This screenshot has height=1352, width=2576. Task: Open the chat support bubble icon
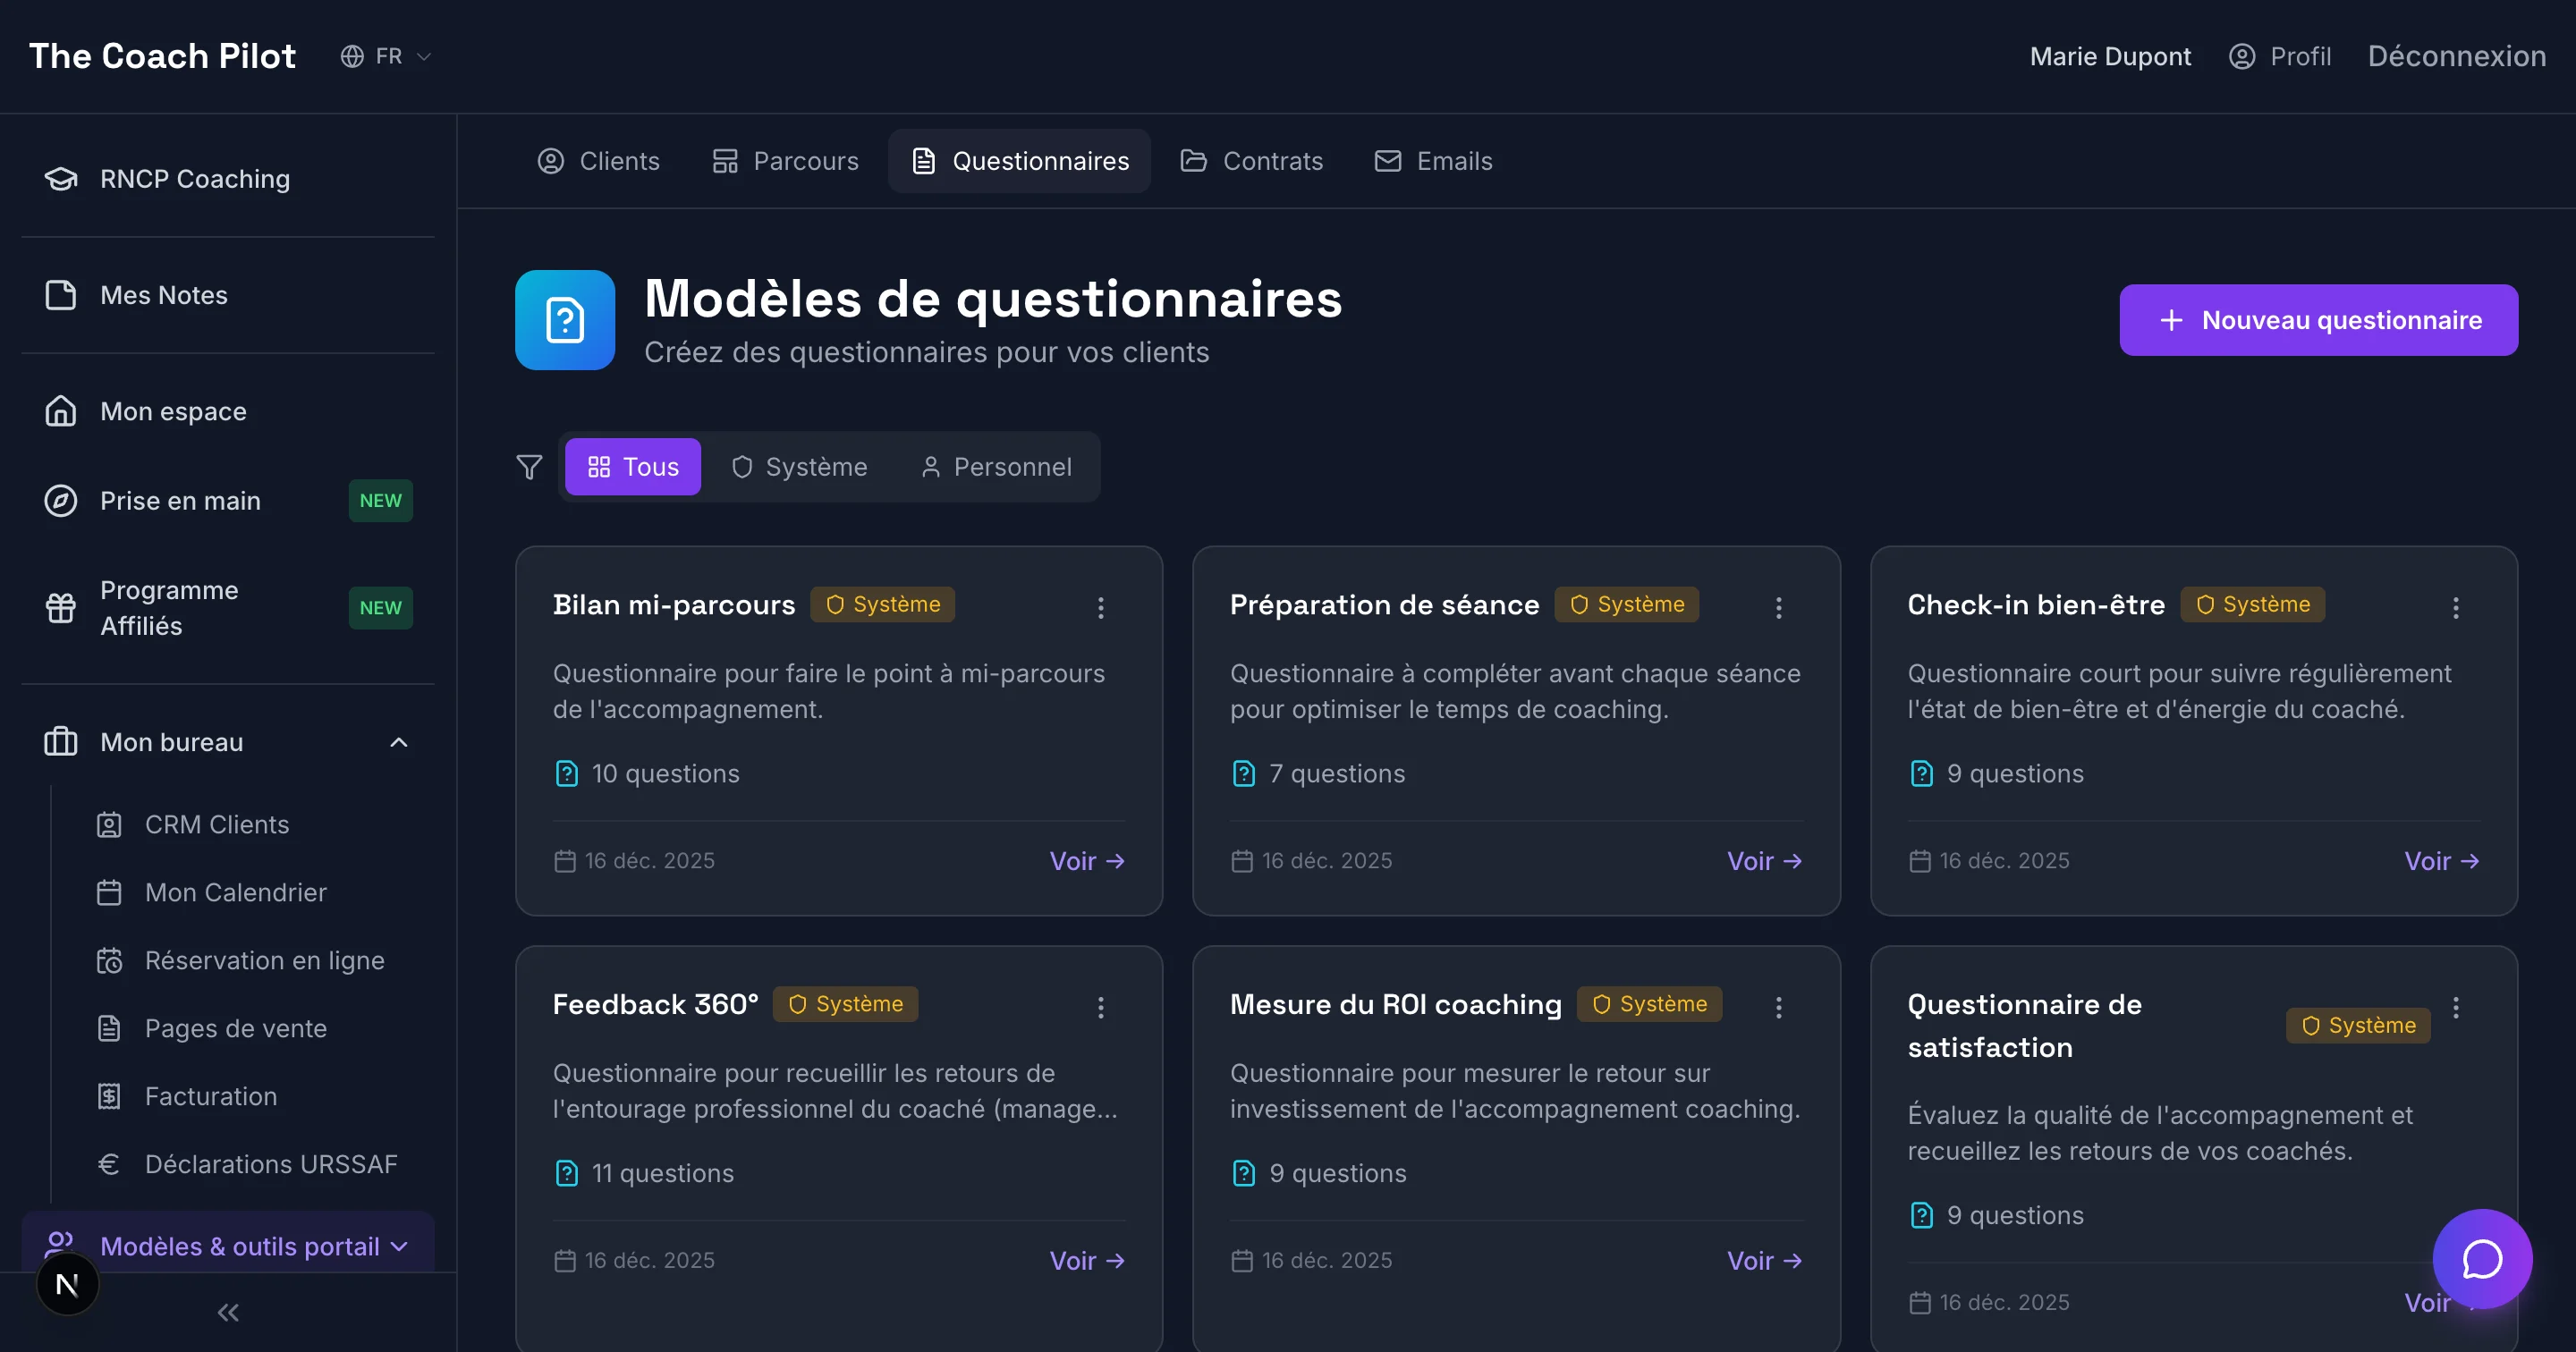[x=2481, y=1258]
